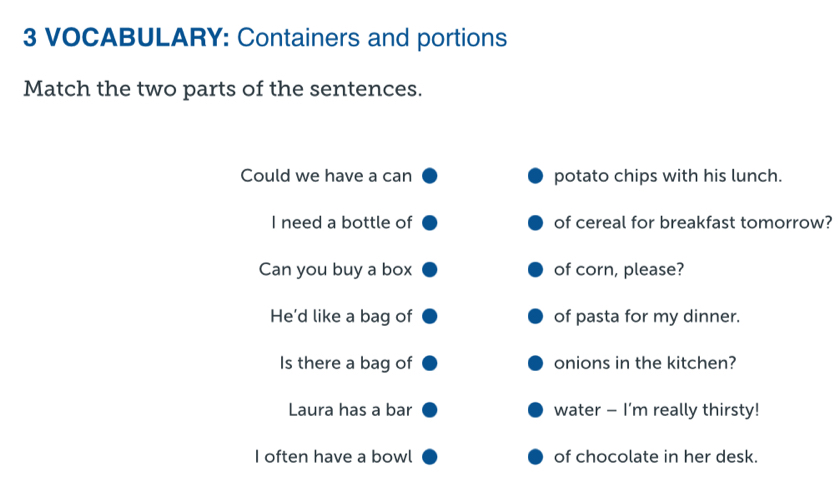Click the dot before 'of pasta for my dinner'

(536, 316)
